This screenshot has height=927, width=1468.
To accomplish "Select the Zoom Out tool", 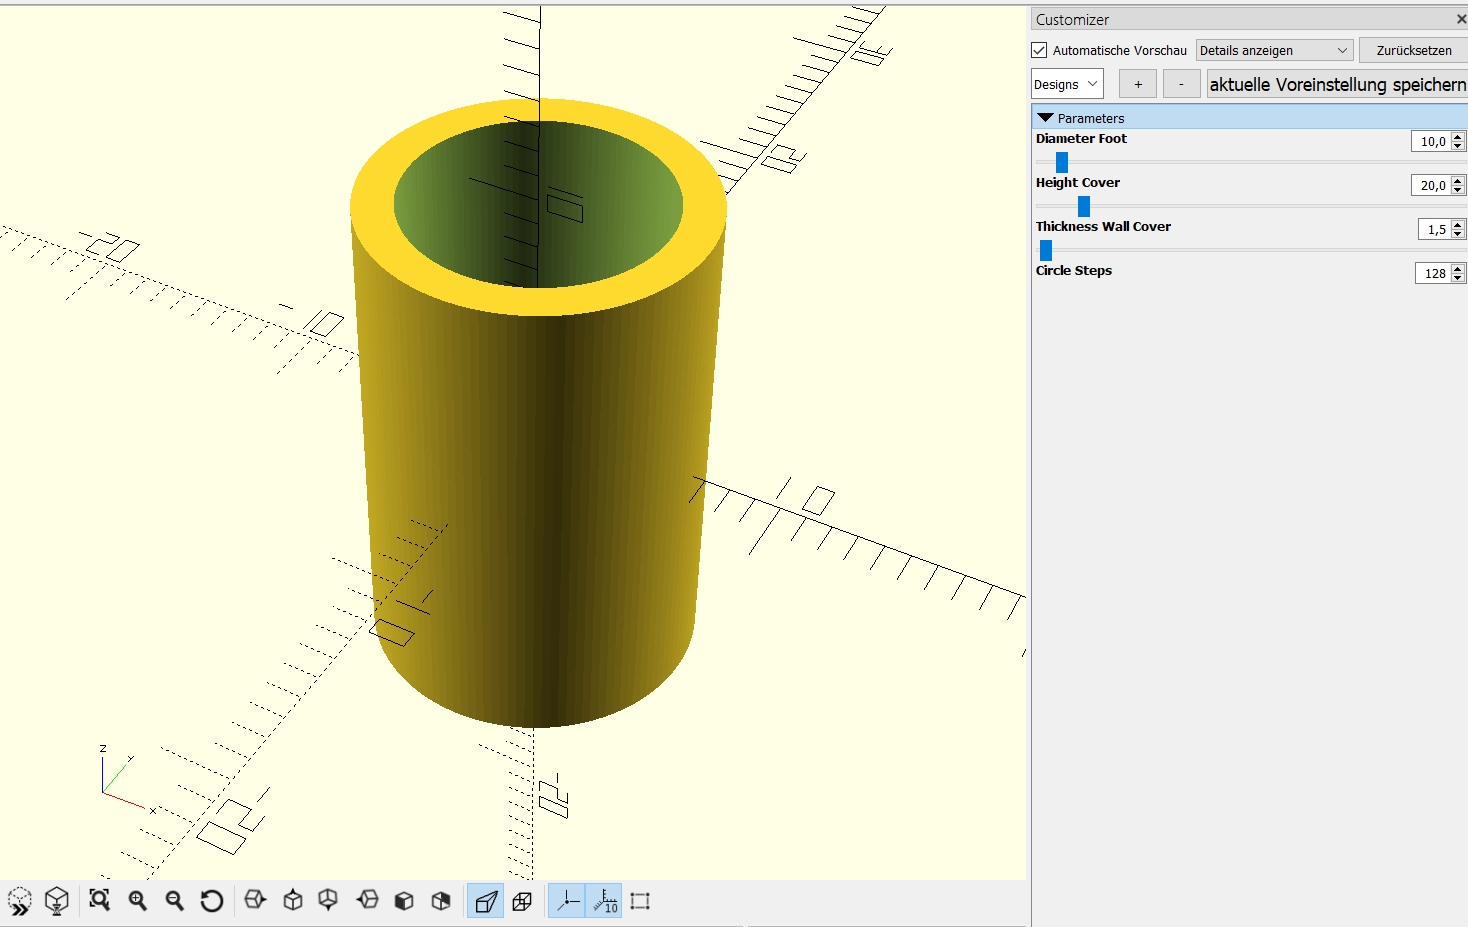I will pyautogui.click(x=175, y=900).
